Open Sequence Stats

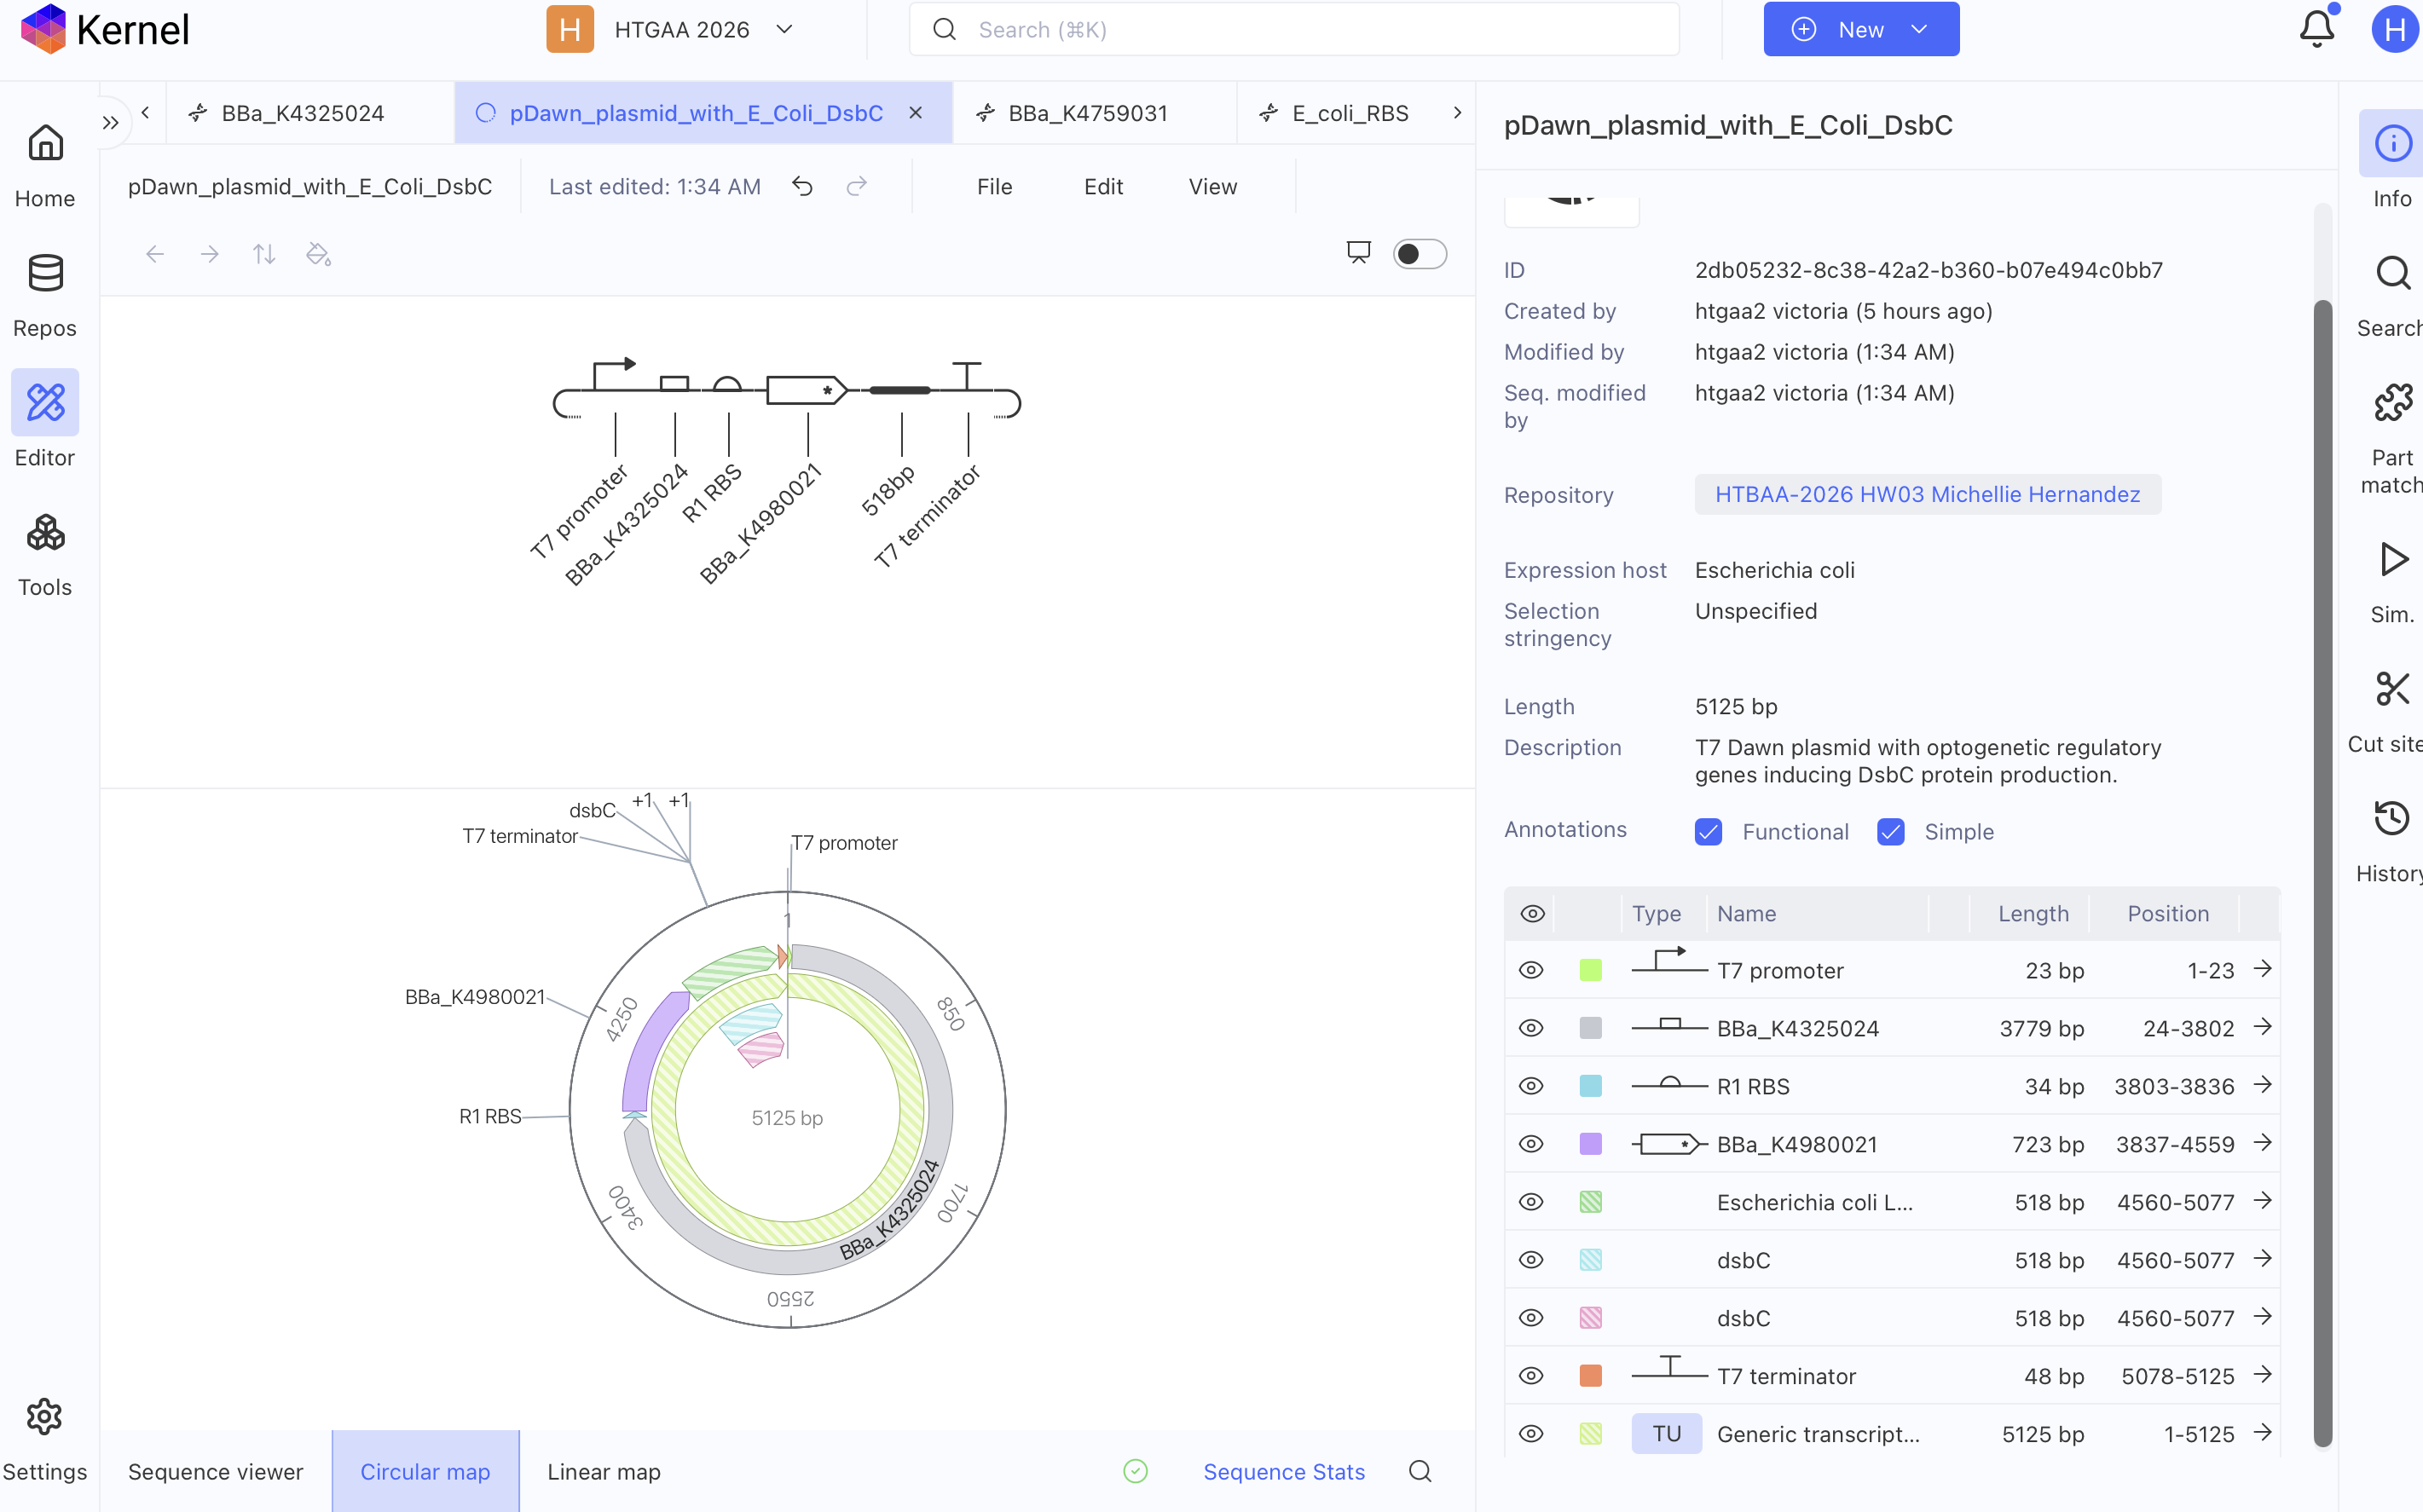1283,1471
